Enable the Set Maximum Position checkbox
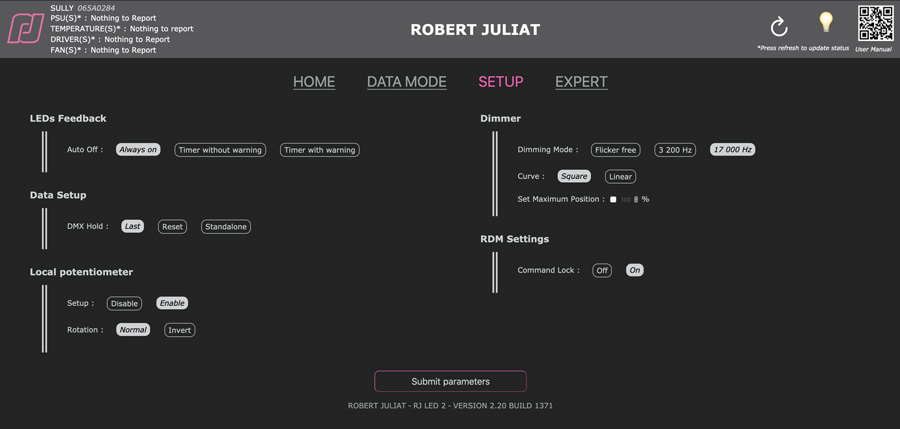Screen dimensions: 900x429 613,199
